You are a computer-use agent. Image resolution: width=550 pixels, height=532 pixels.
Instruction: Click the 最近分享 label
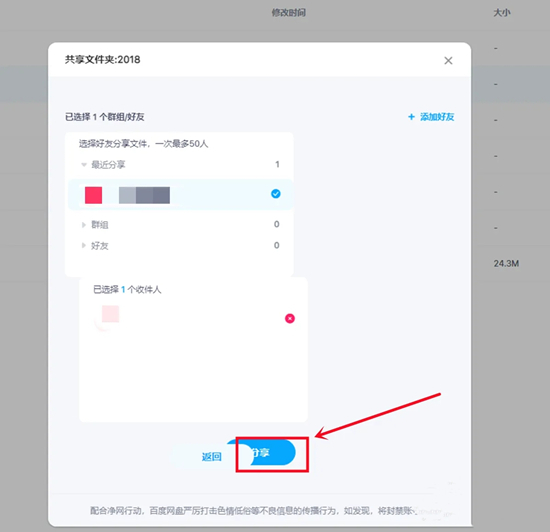tap(108, 164)
